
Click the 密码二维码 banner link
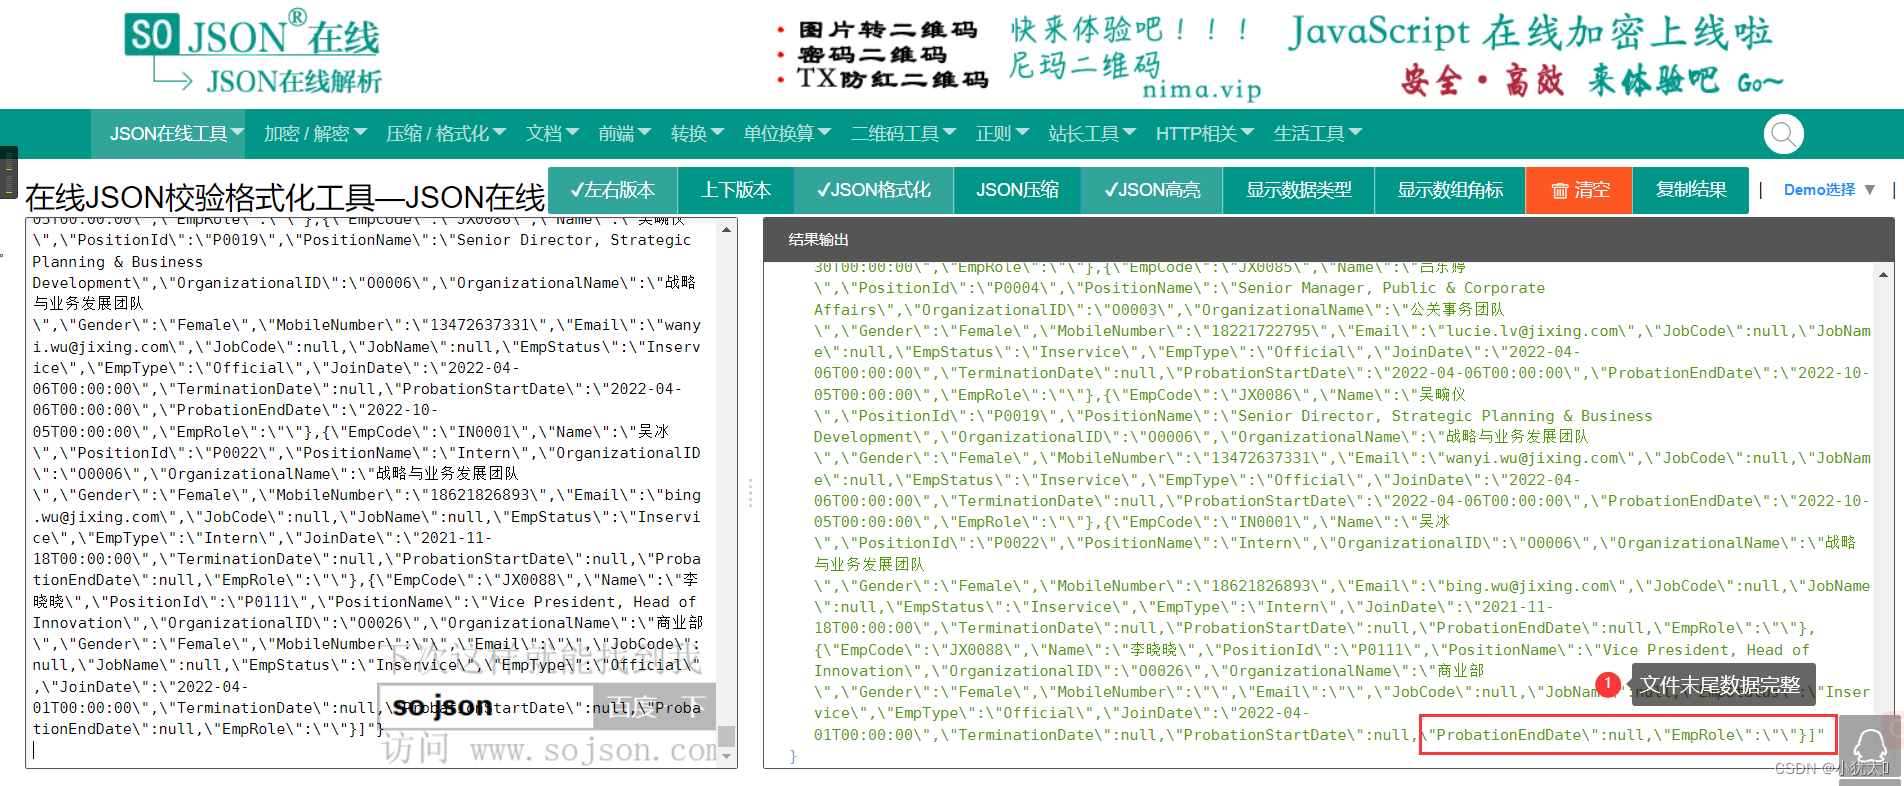872,55
